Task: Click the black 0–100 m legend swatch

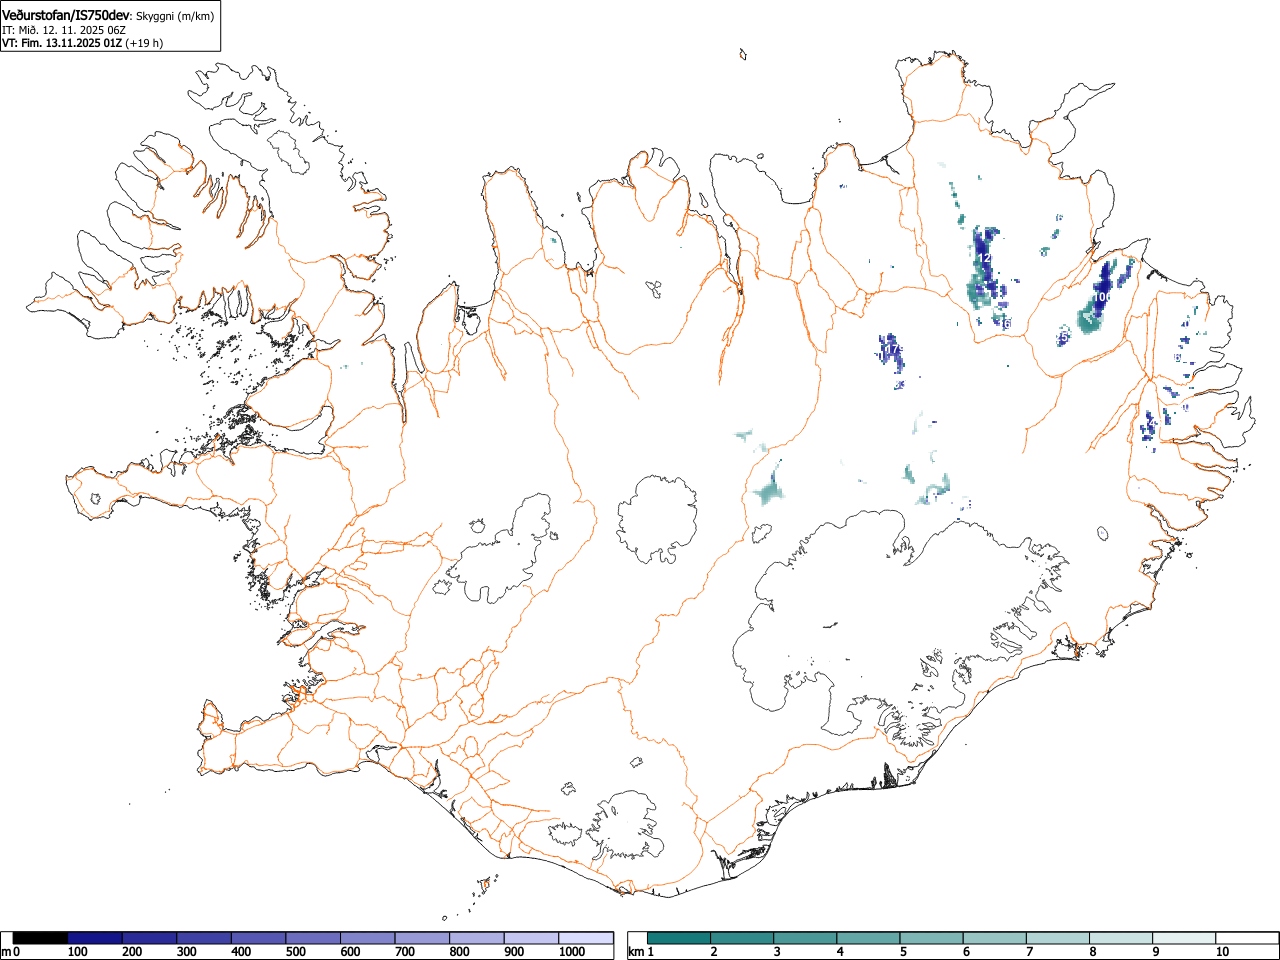Action: (41, 938)
